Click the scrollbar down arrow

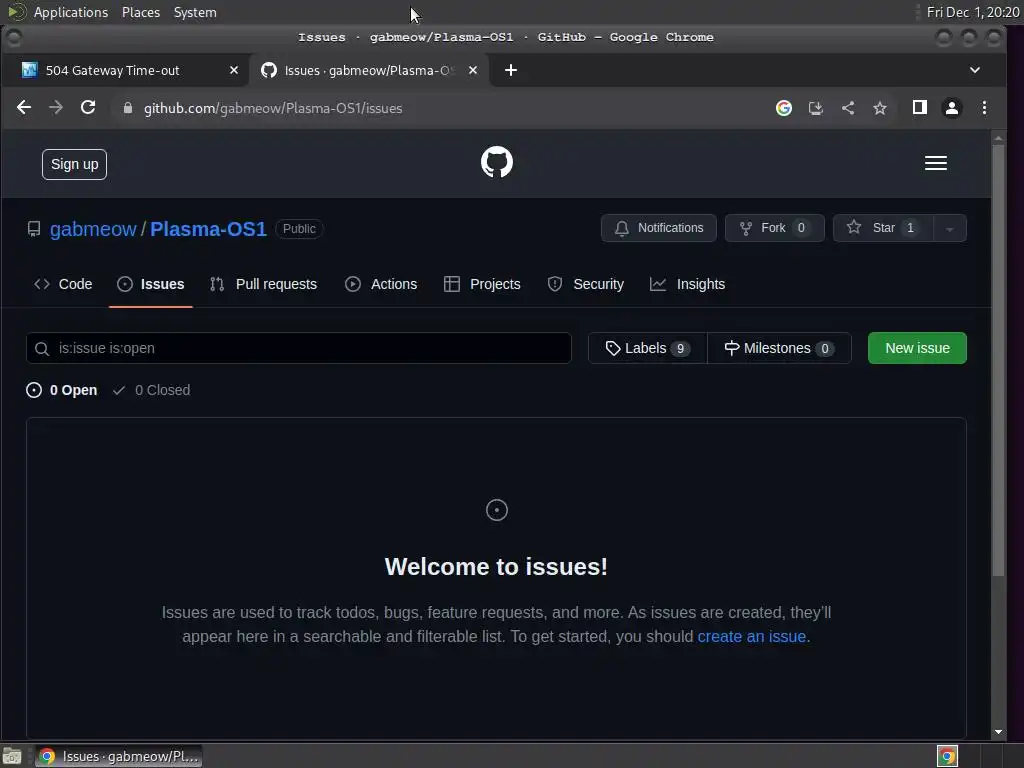point(998,732)
